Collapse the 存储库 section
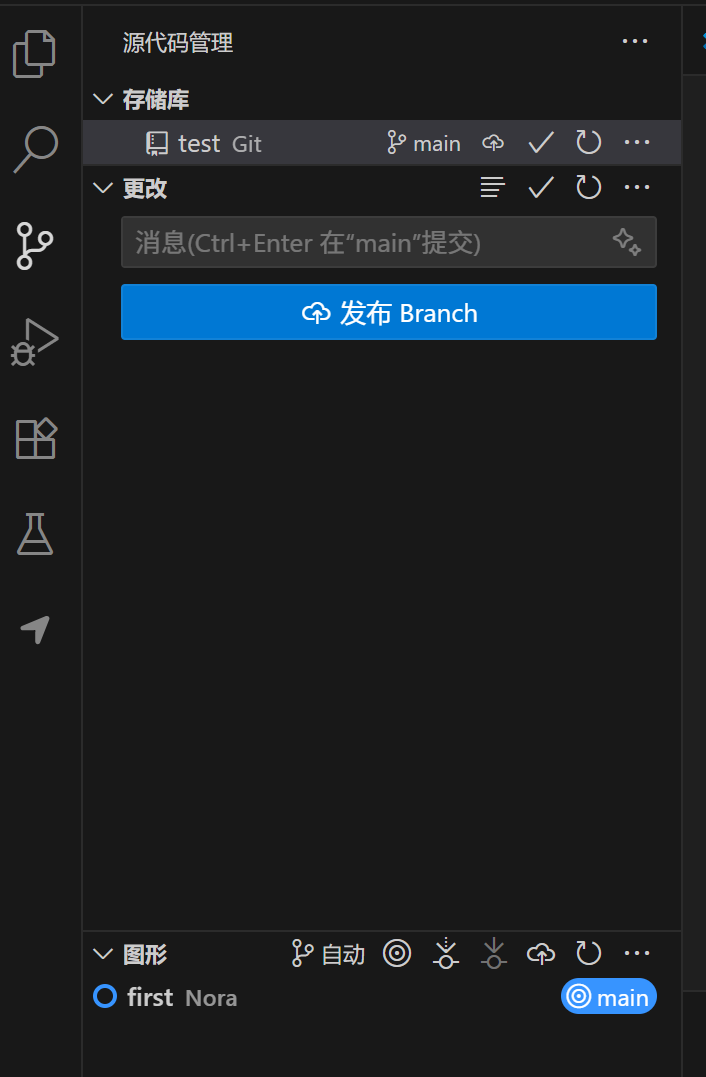The image size is (706, 1077). (x=103, y=99)
